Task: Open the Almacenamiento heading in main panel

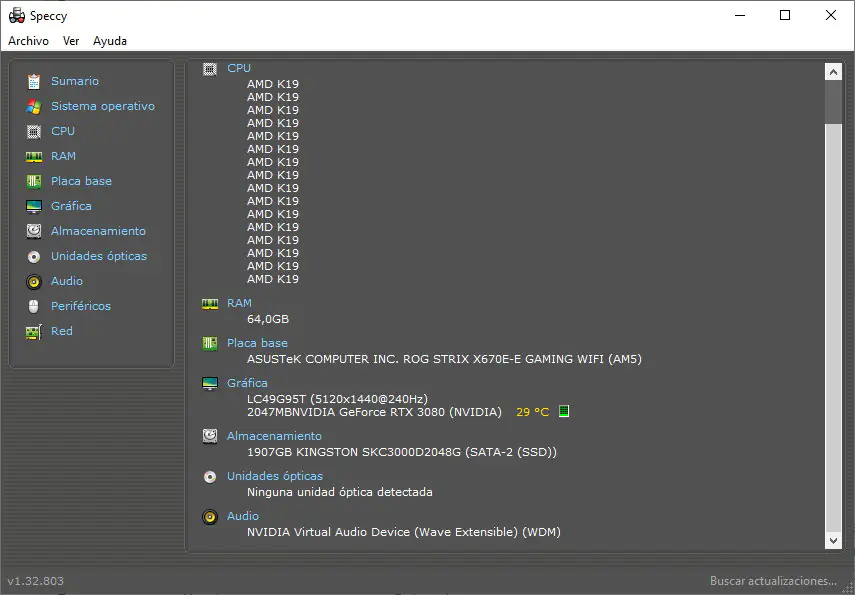Action: coord(274,436)
